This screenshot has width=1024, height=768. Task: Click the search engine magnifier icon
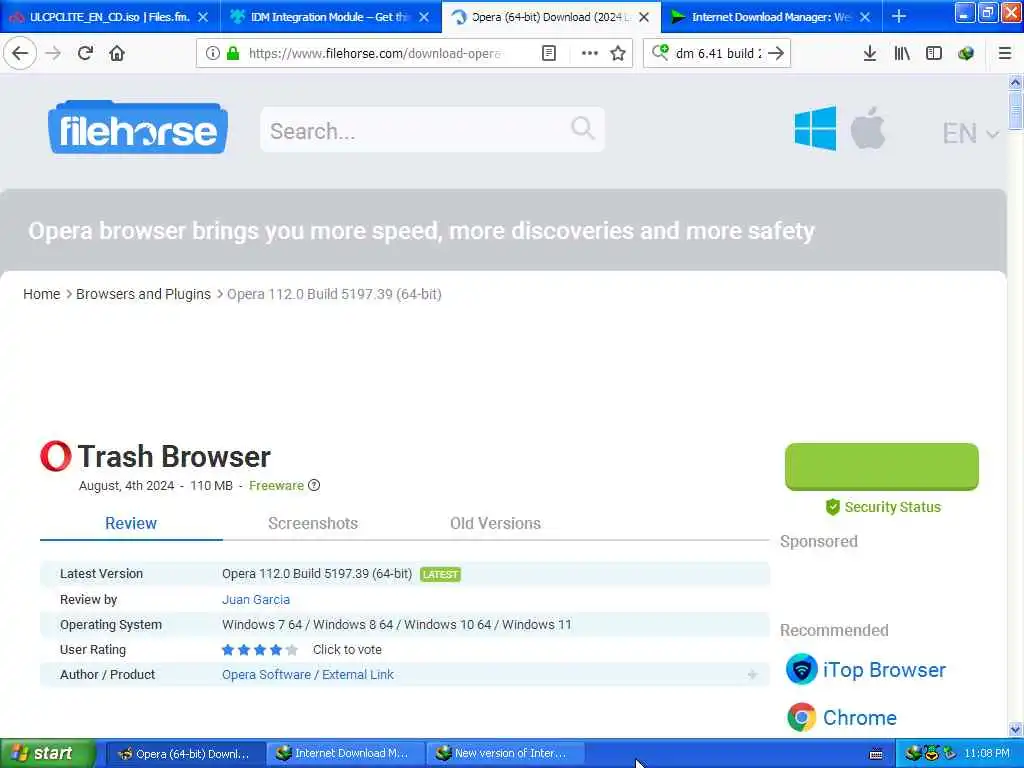[x=660, y=52]
